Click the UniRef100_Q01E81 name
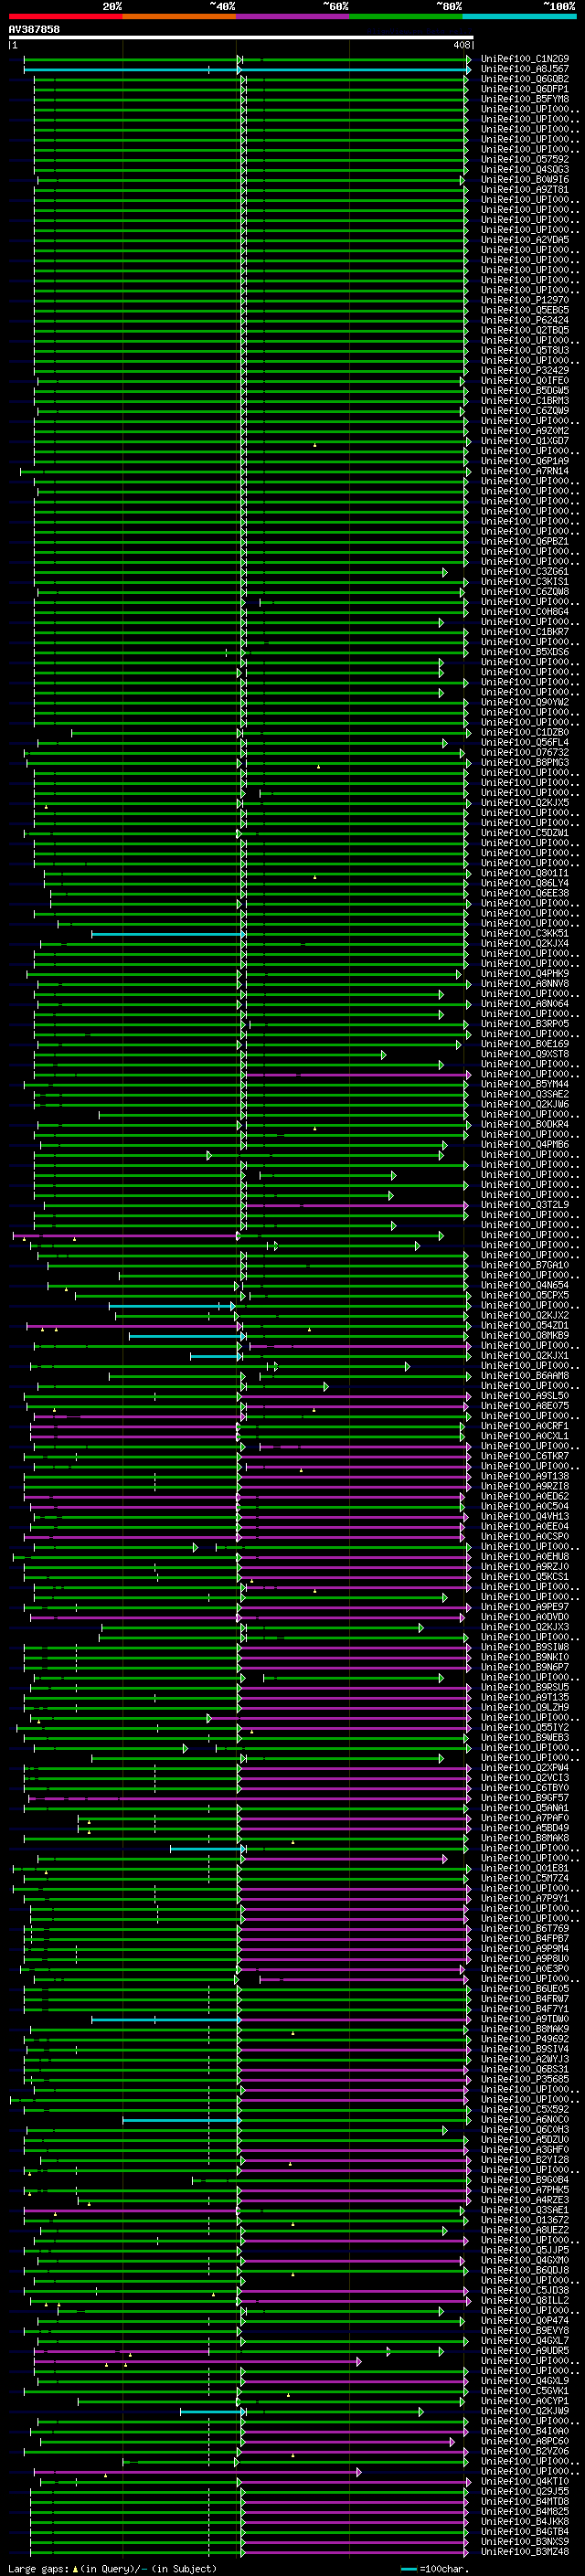Viewport: 585px width, 2576px height. coord(525,1868)
